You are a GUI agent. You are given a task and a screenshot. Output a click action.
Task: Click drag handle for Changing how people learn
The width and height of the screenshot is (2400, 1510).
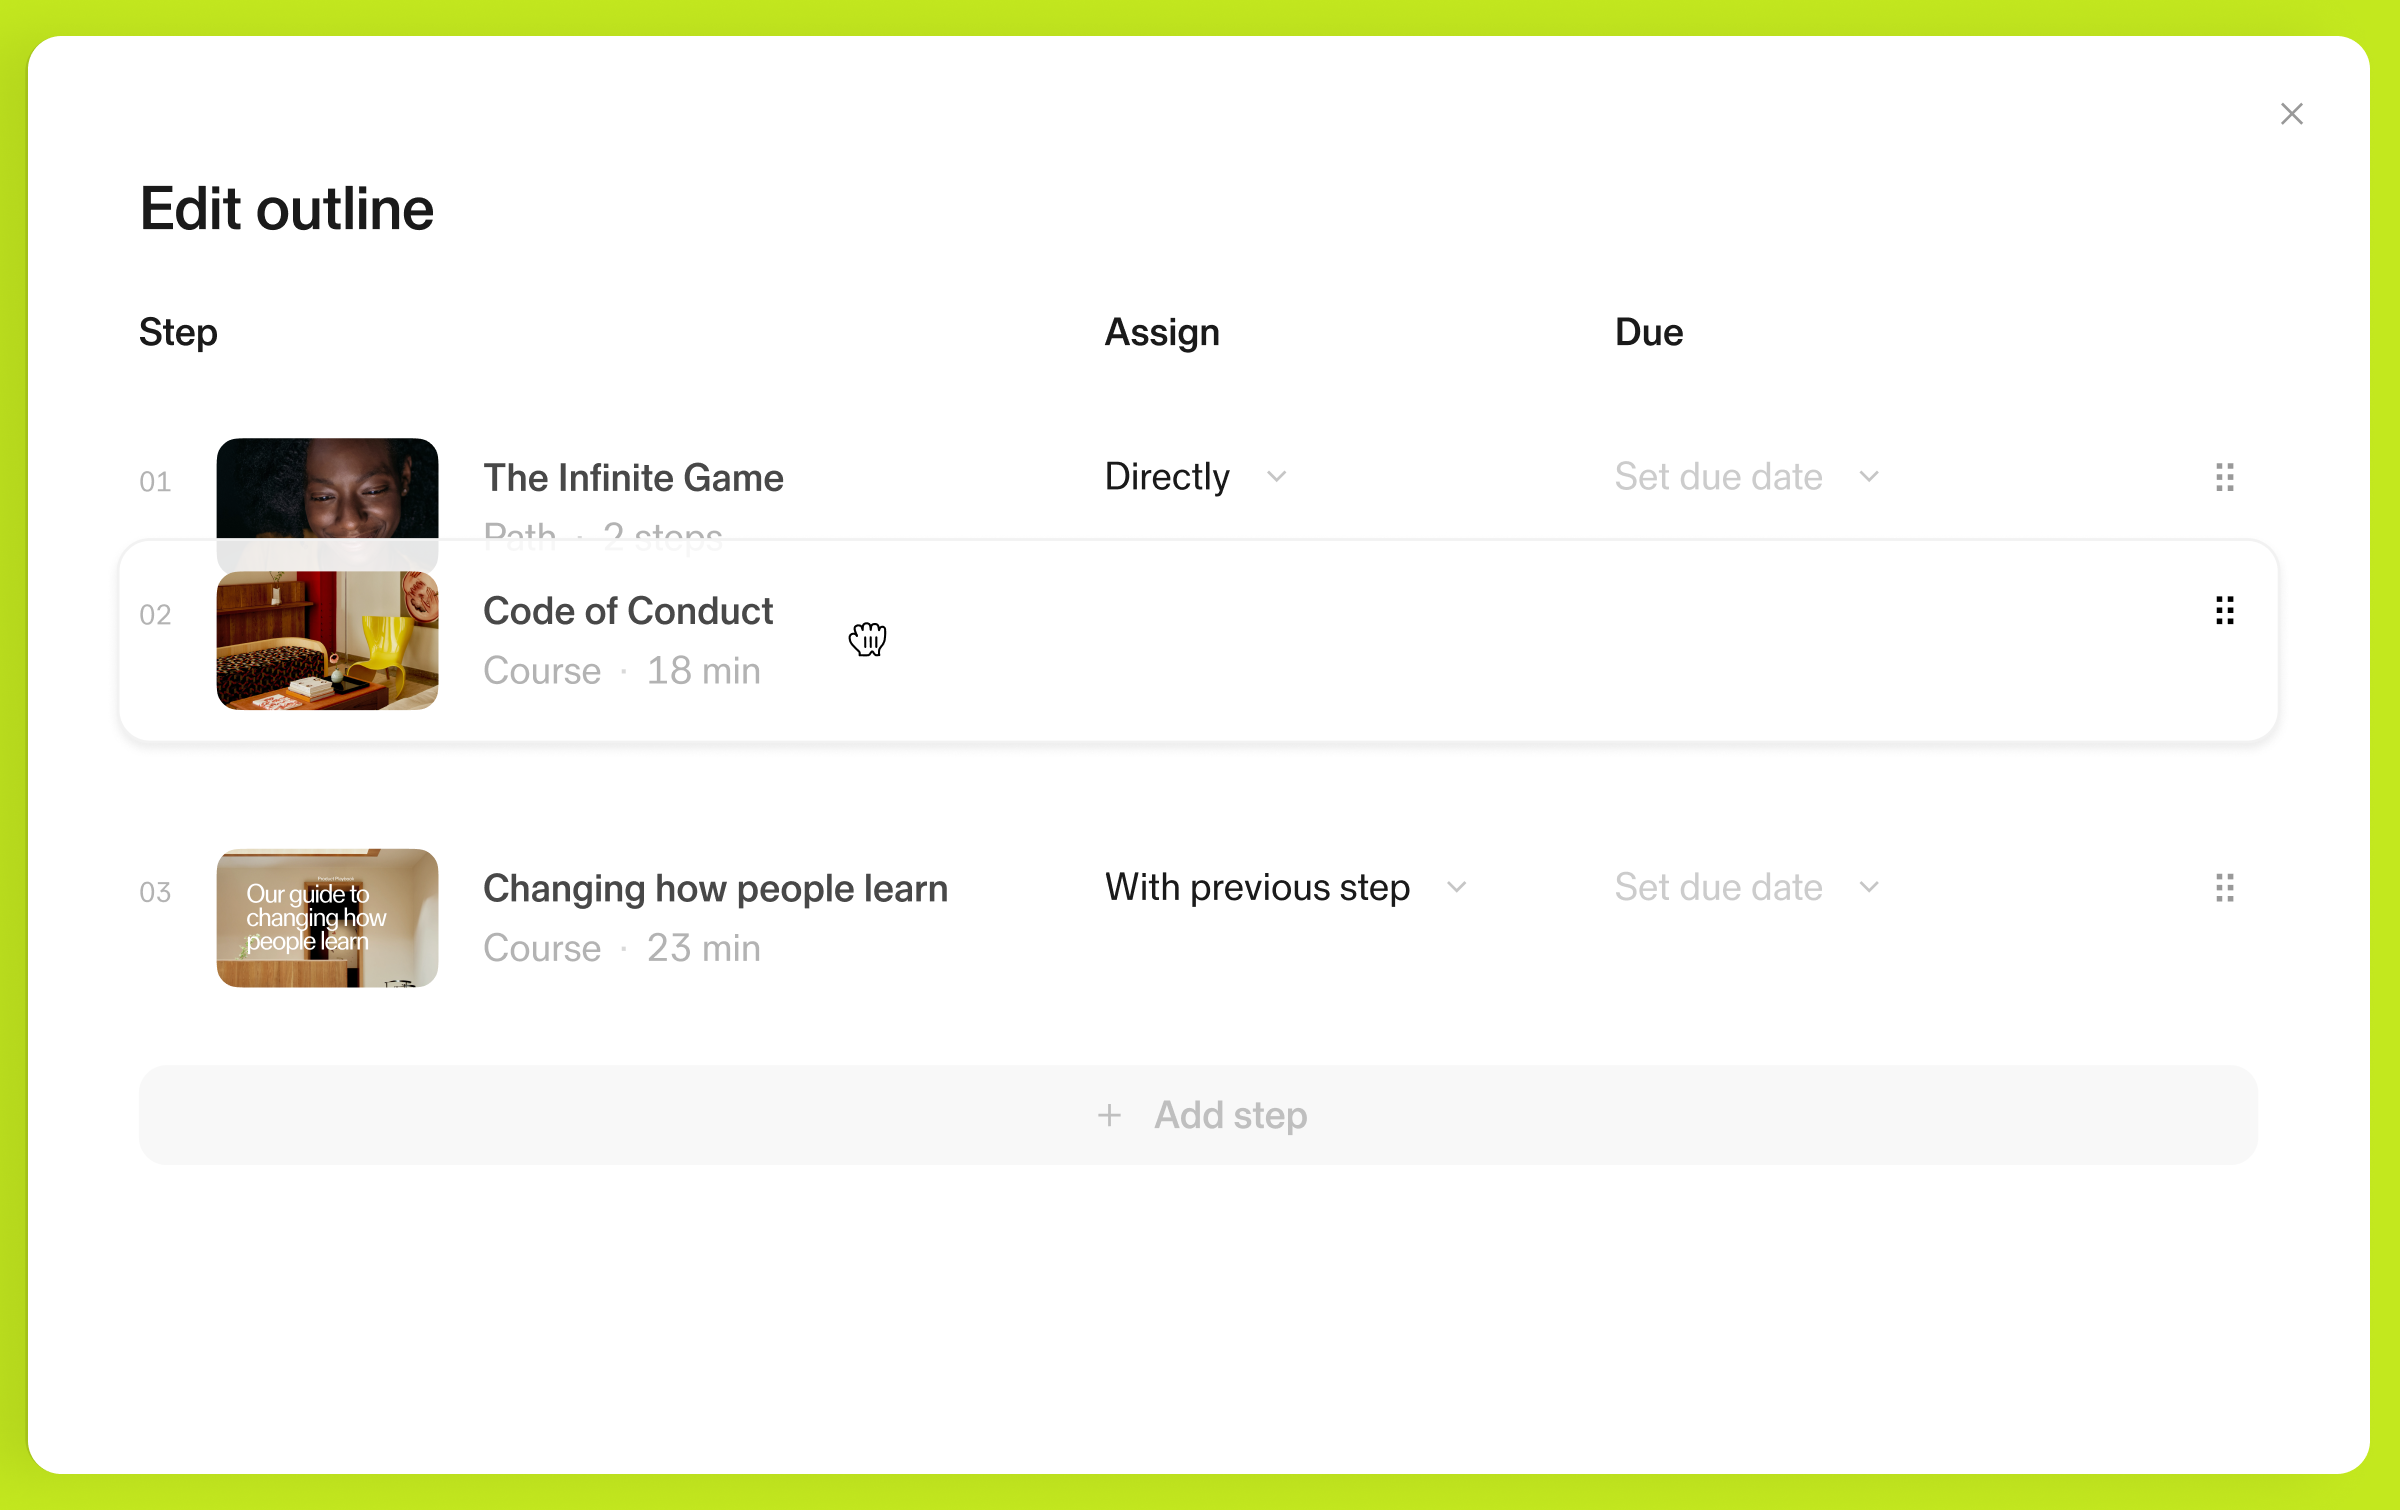2224,888
